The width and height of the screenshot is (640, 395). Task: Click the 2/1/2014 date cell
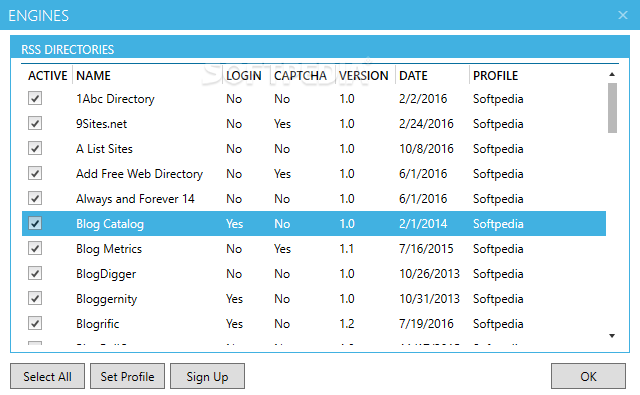click(423, 224)
